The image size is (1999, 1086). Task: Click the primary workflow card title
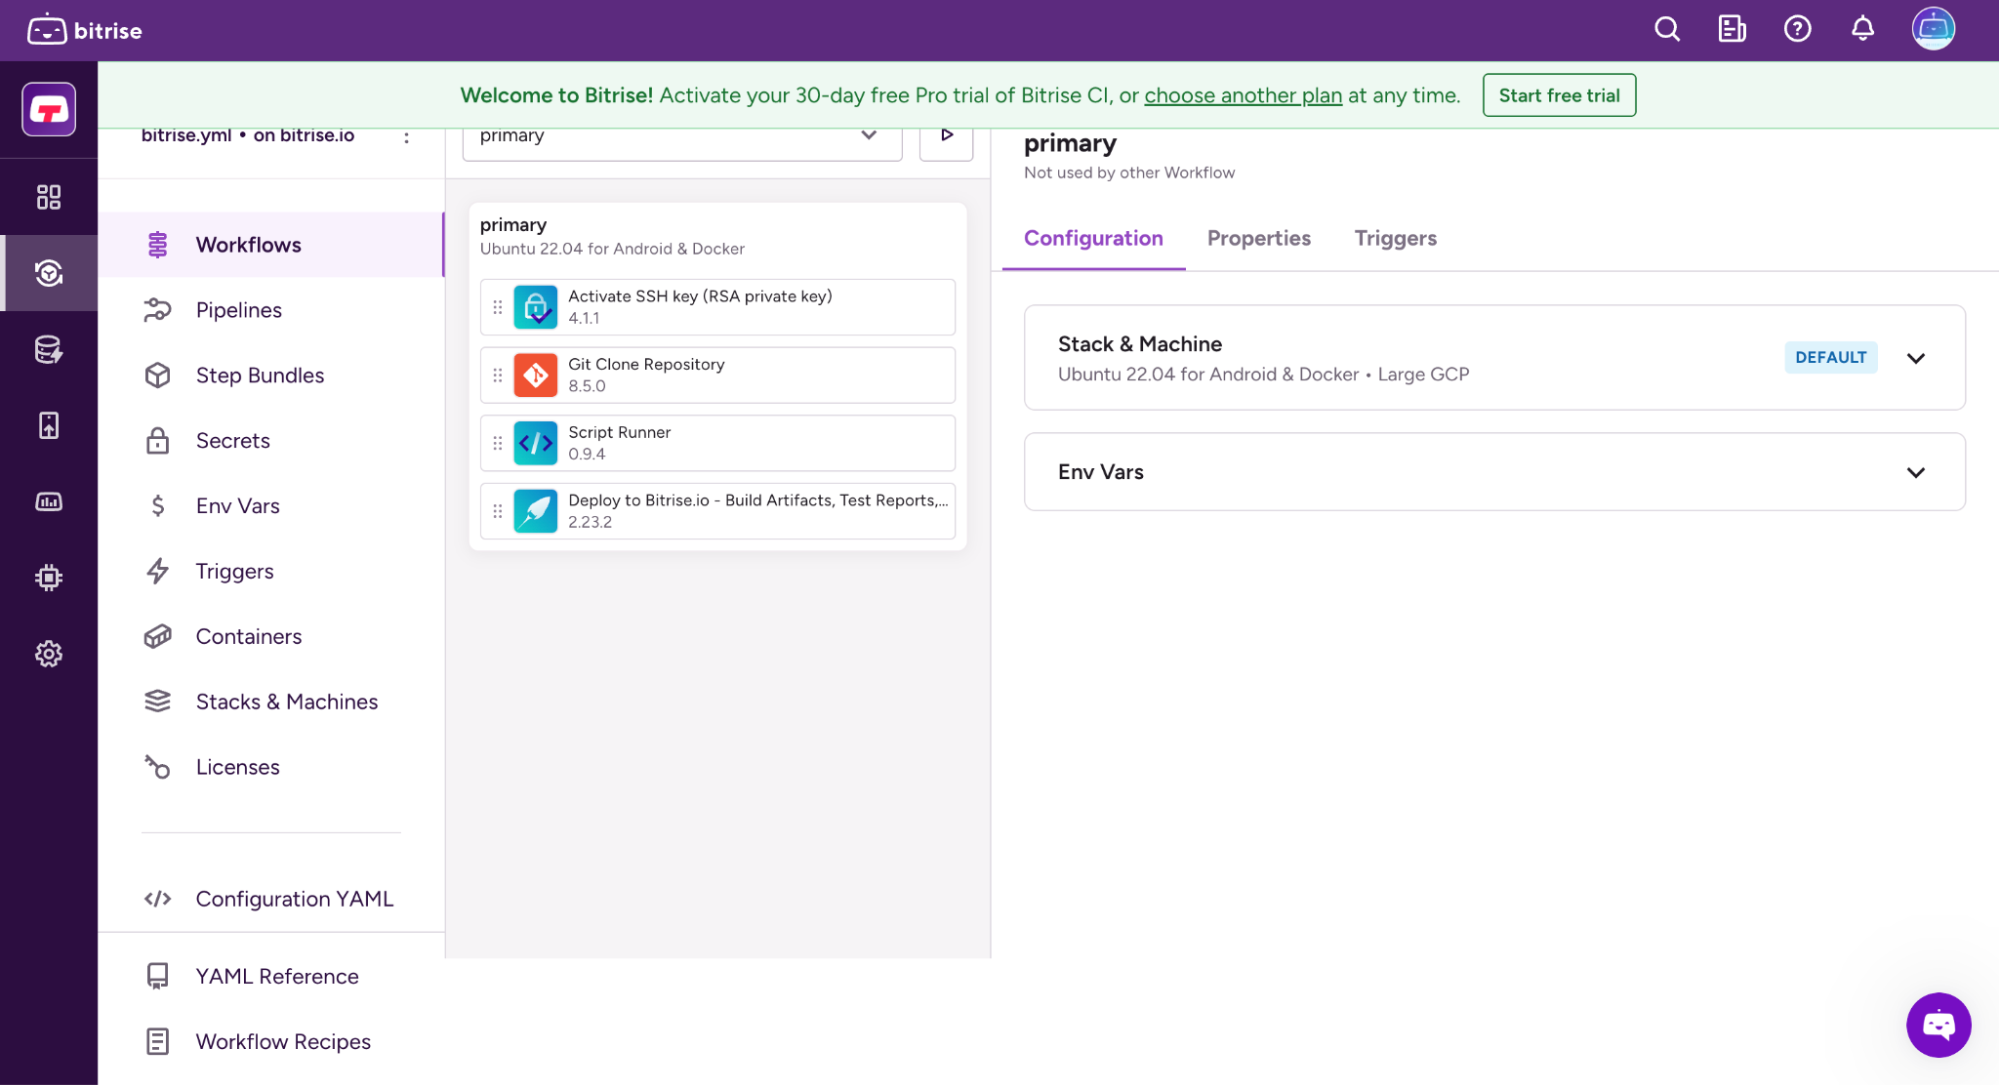coord(513,224)
